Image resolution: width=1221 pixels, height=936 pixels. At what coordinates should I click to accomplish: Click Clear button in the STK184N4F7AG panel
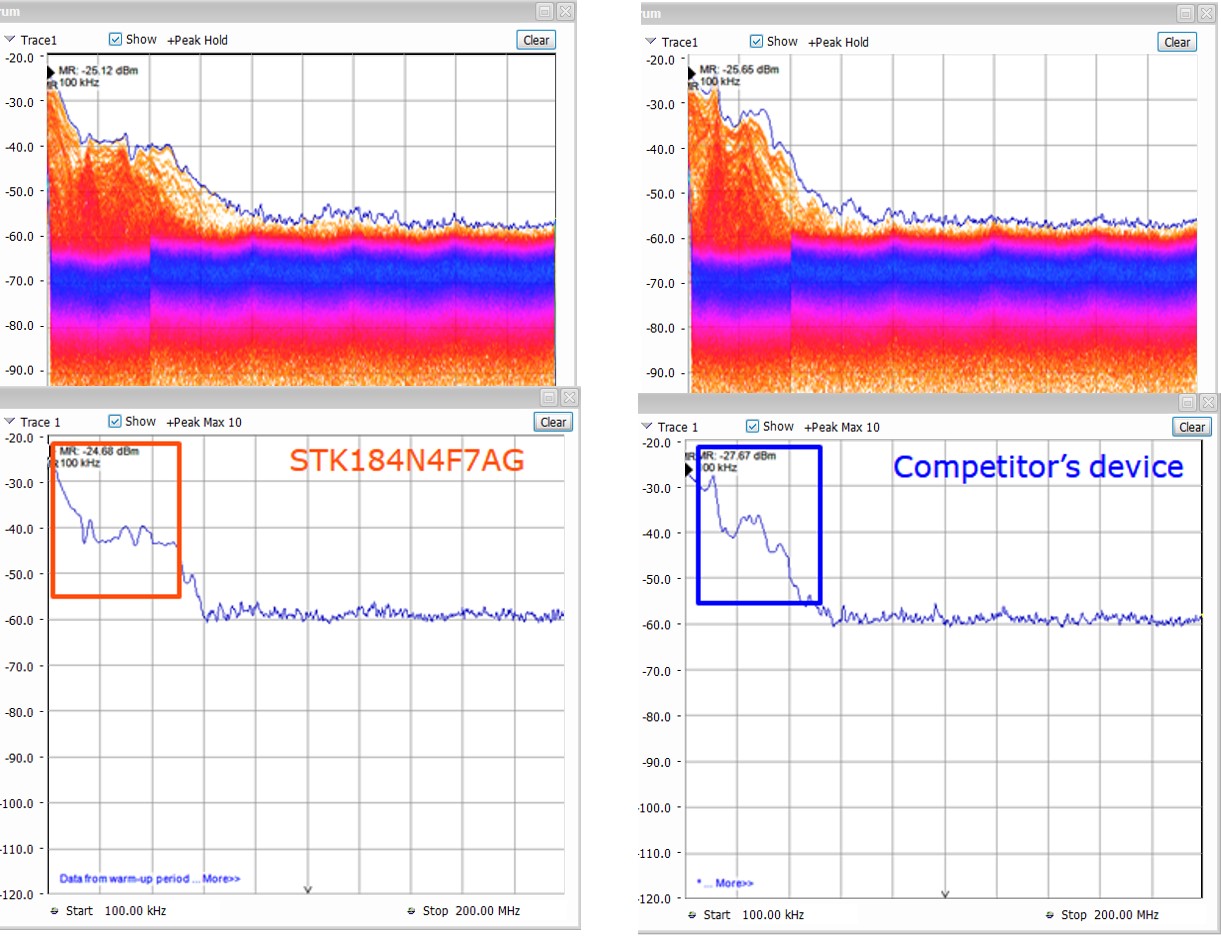tap(553, 422)
